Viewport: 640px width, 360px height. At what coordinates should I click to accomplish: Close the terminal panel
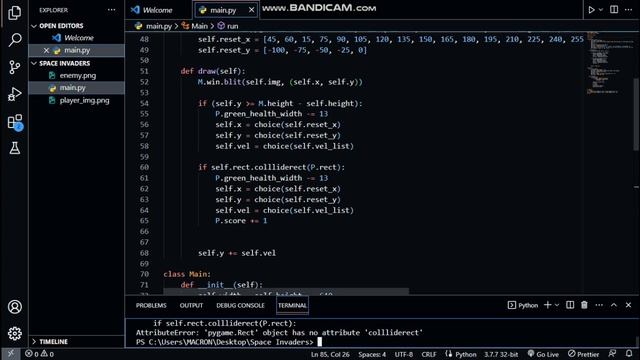coord(629,305)
